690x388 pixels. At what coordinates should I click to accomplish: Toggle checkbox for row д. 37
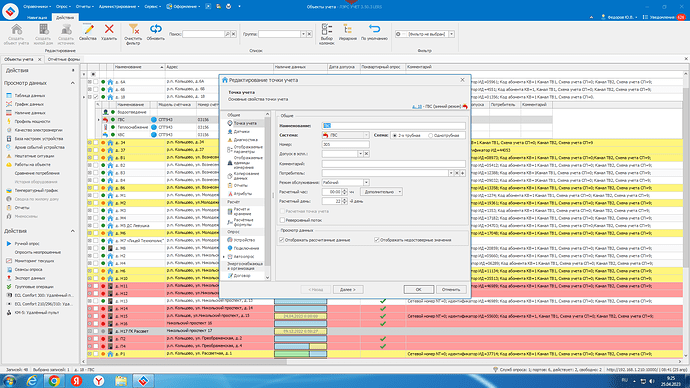[x=95, y=150]
